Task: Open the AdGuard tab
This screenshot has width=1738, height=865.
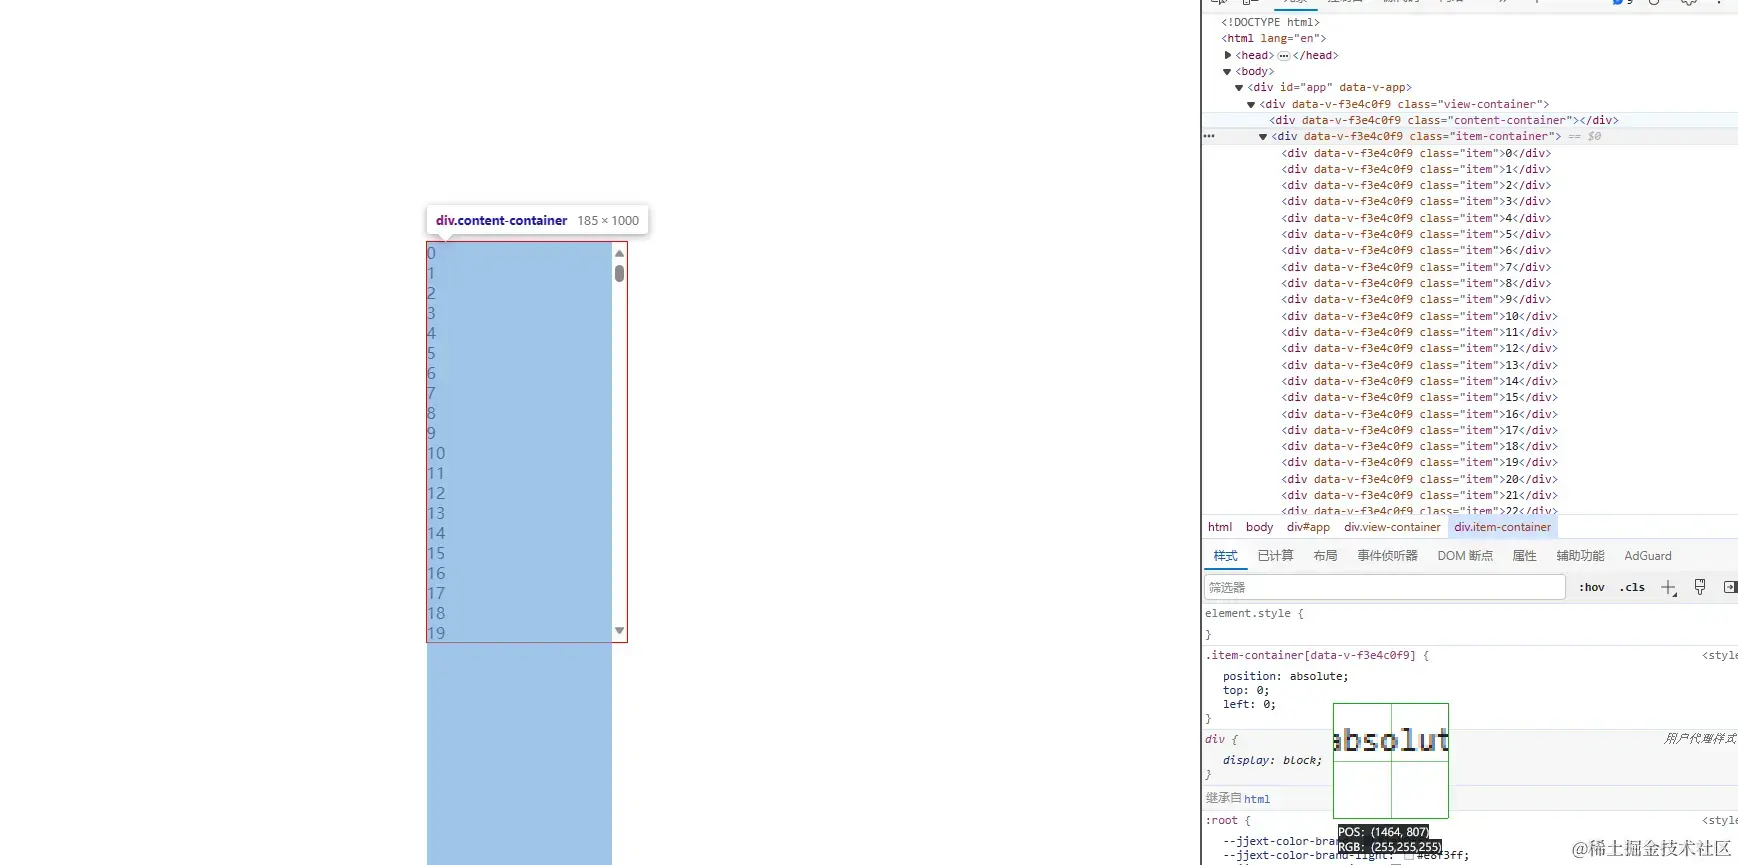Action: click(1647, 556)
